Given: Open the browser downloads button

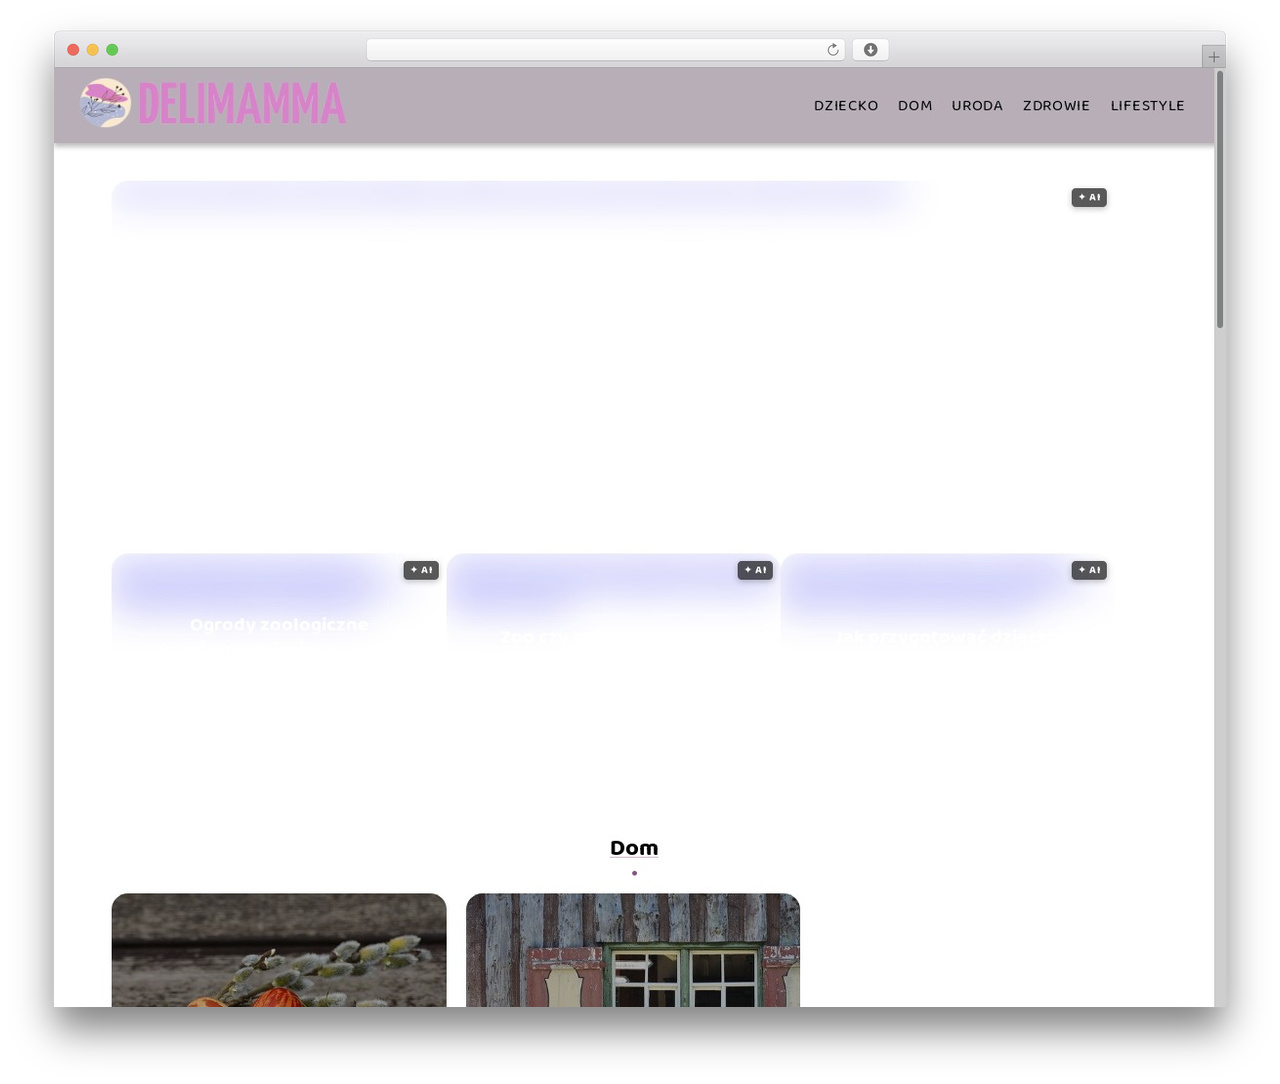Looking at the screenshot, I should click(870, 50).
